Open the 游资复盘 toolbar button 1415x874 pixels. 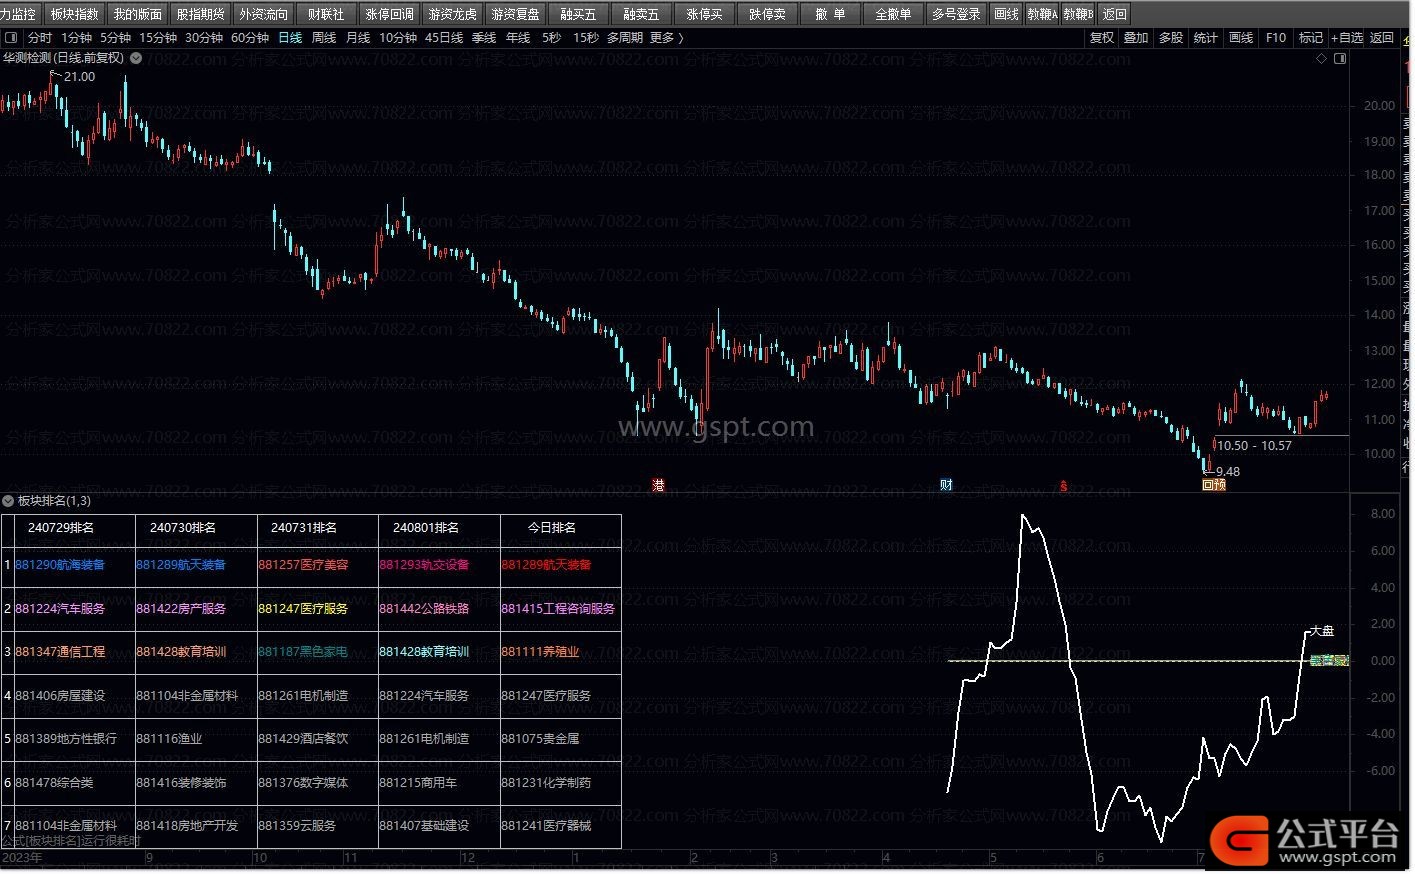(515, 14)
